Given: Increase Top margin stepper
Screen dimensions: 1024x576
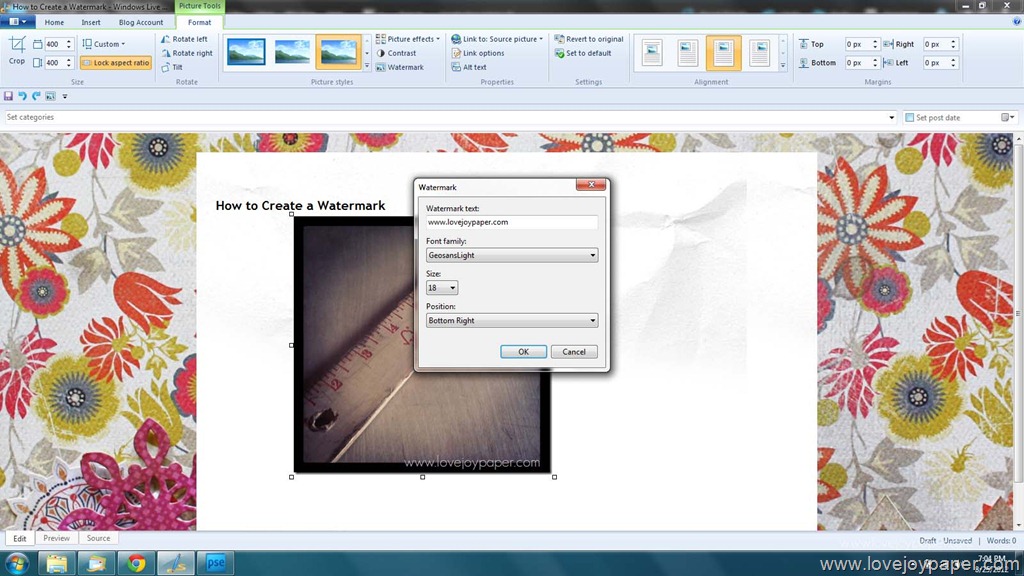Looking at the screenshot, I should coord(875,42).
